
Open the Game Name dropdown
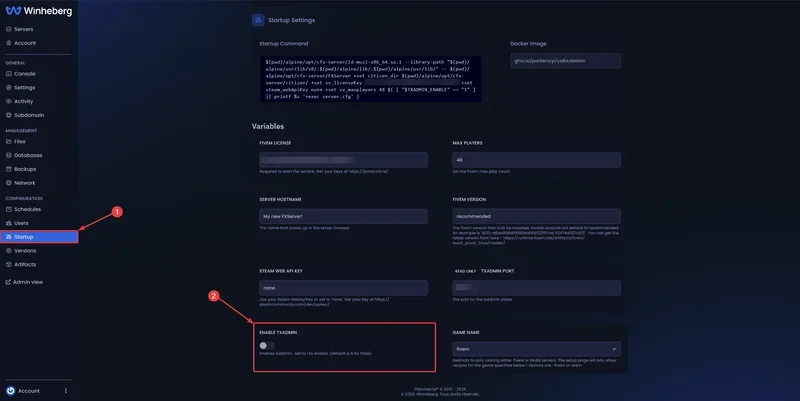click(x=537, y=349)
